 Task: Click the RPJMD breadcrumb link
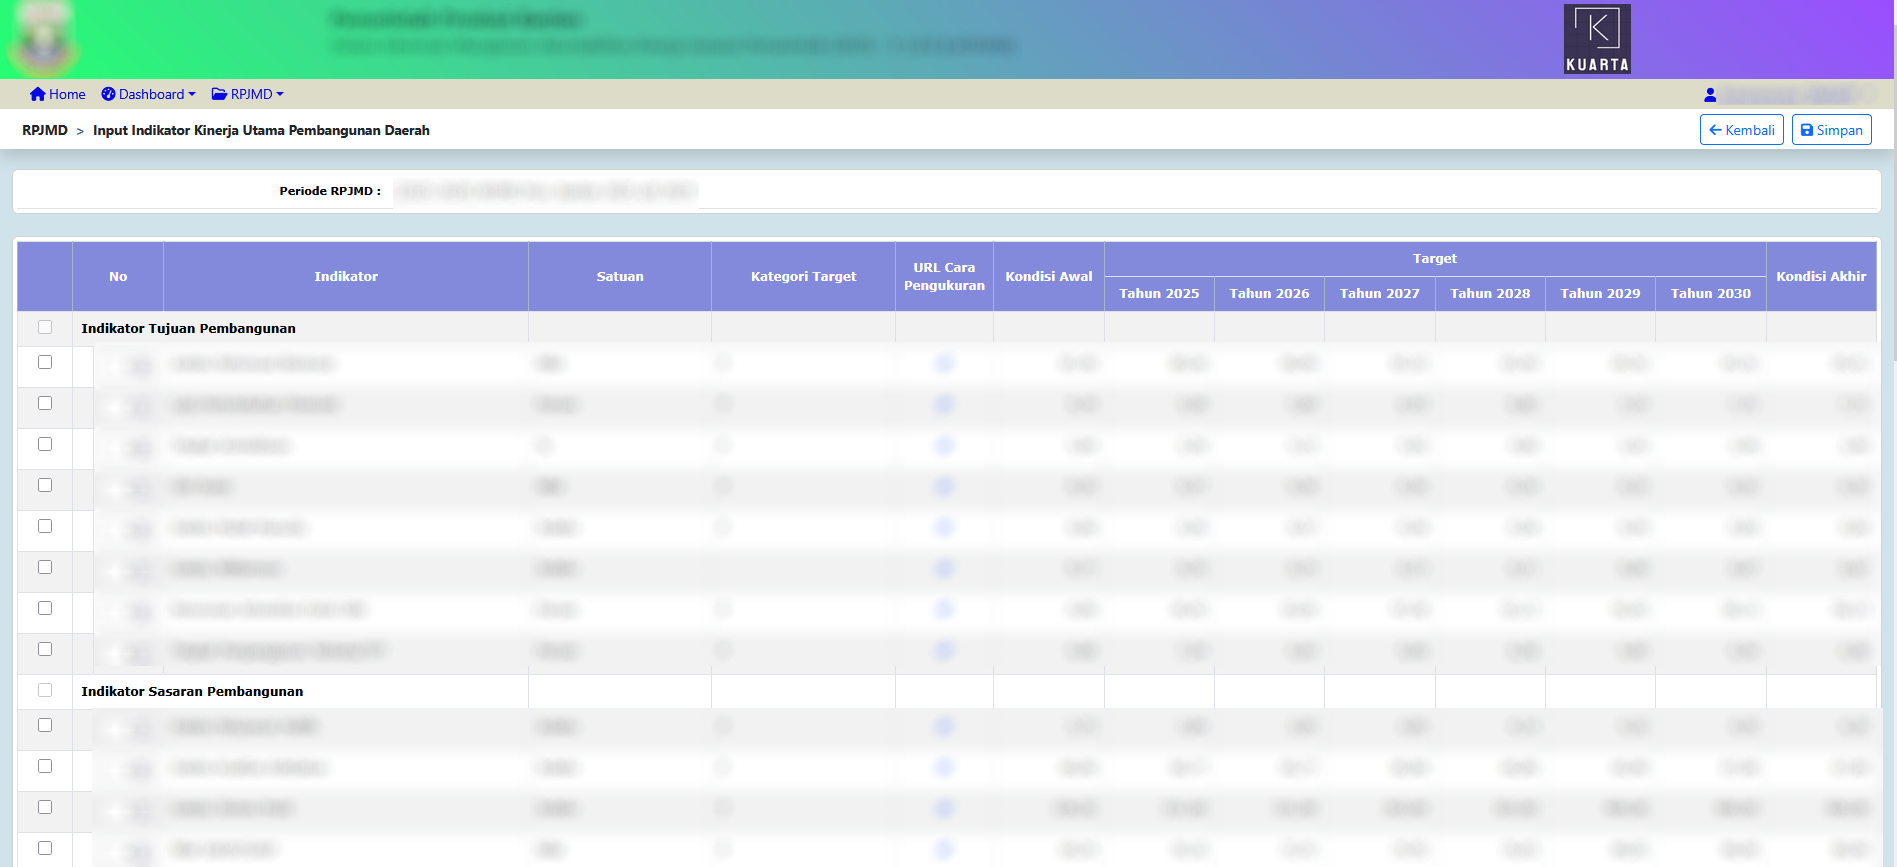coord(45,130)
